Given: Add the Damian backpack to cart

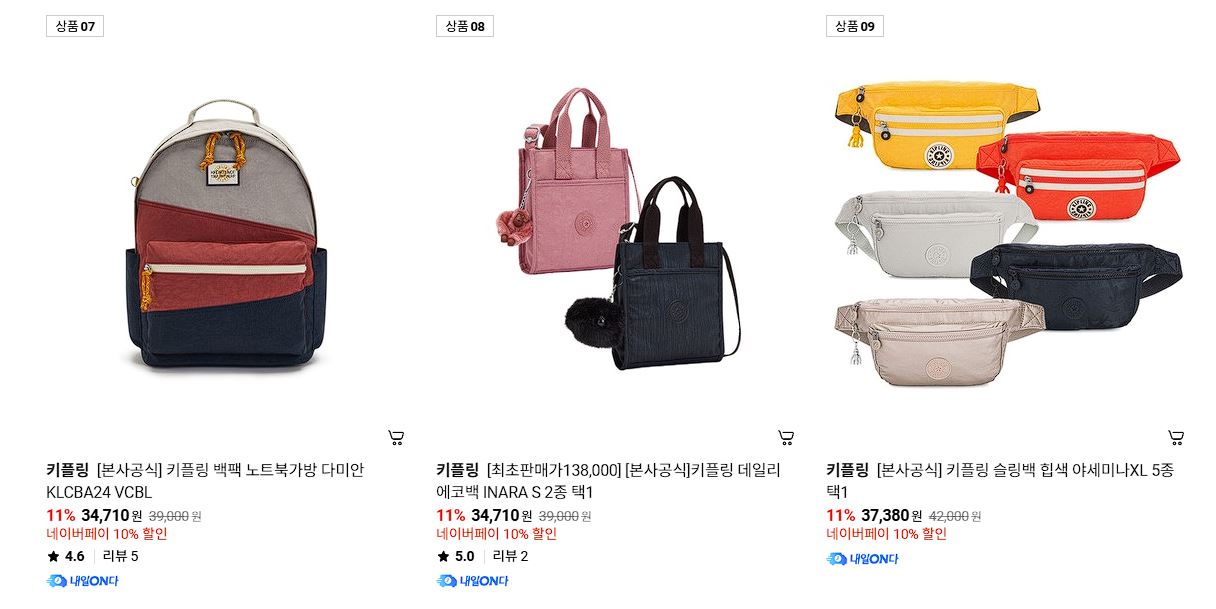Looking at the screenshot, I should (396, 437).
